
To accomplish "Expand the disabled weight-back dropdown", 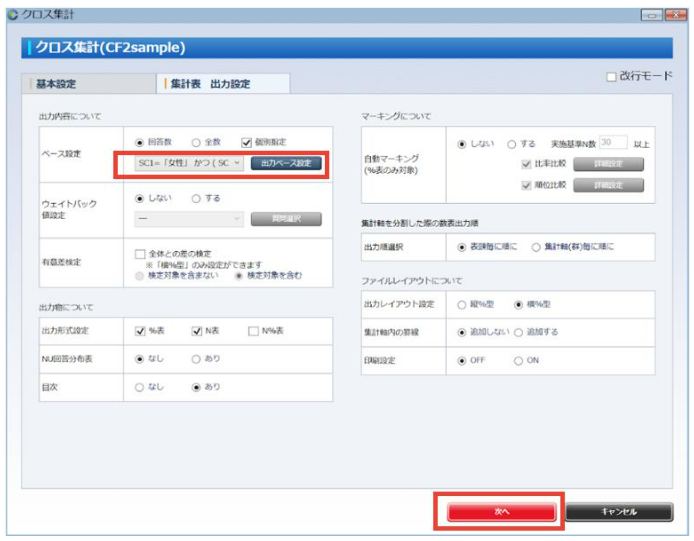I will click(189, 218).
